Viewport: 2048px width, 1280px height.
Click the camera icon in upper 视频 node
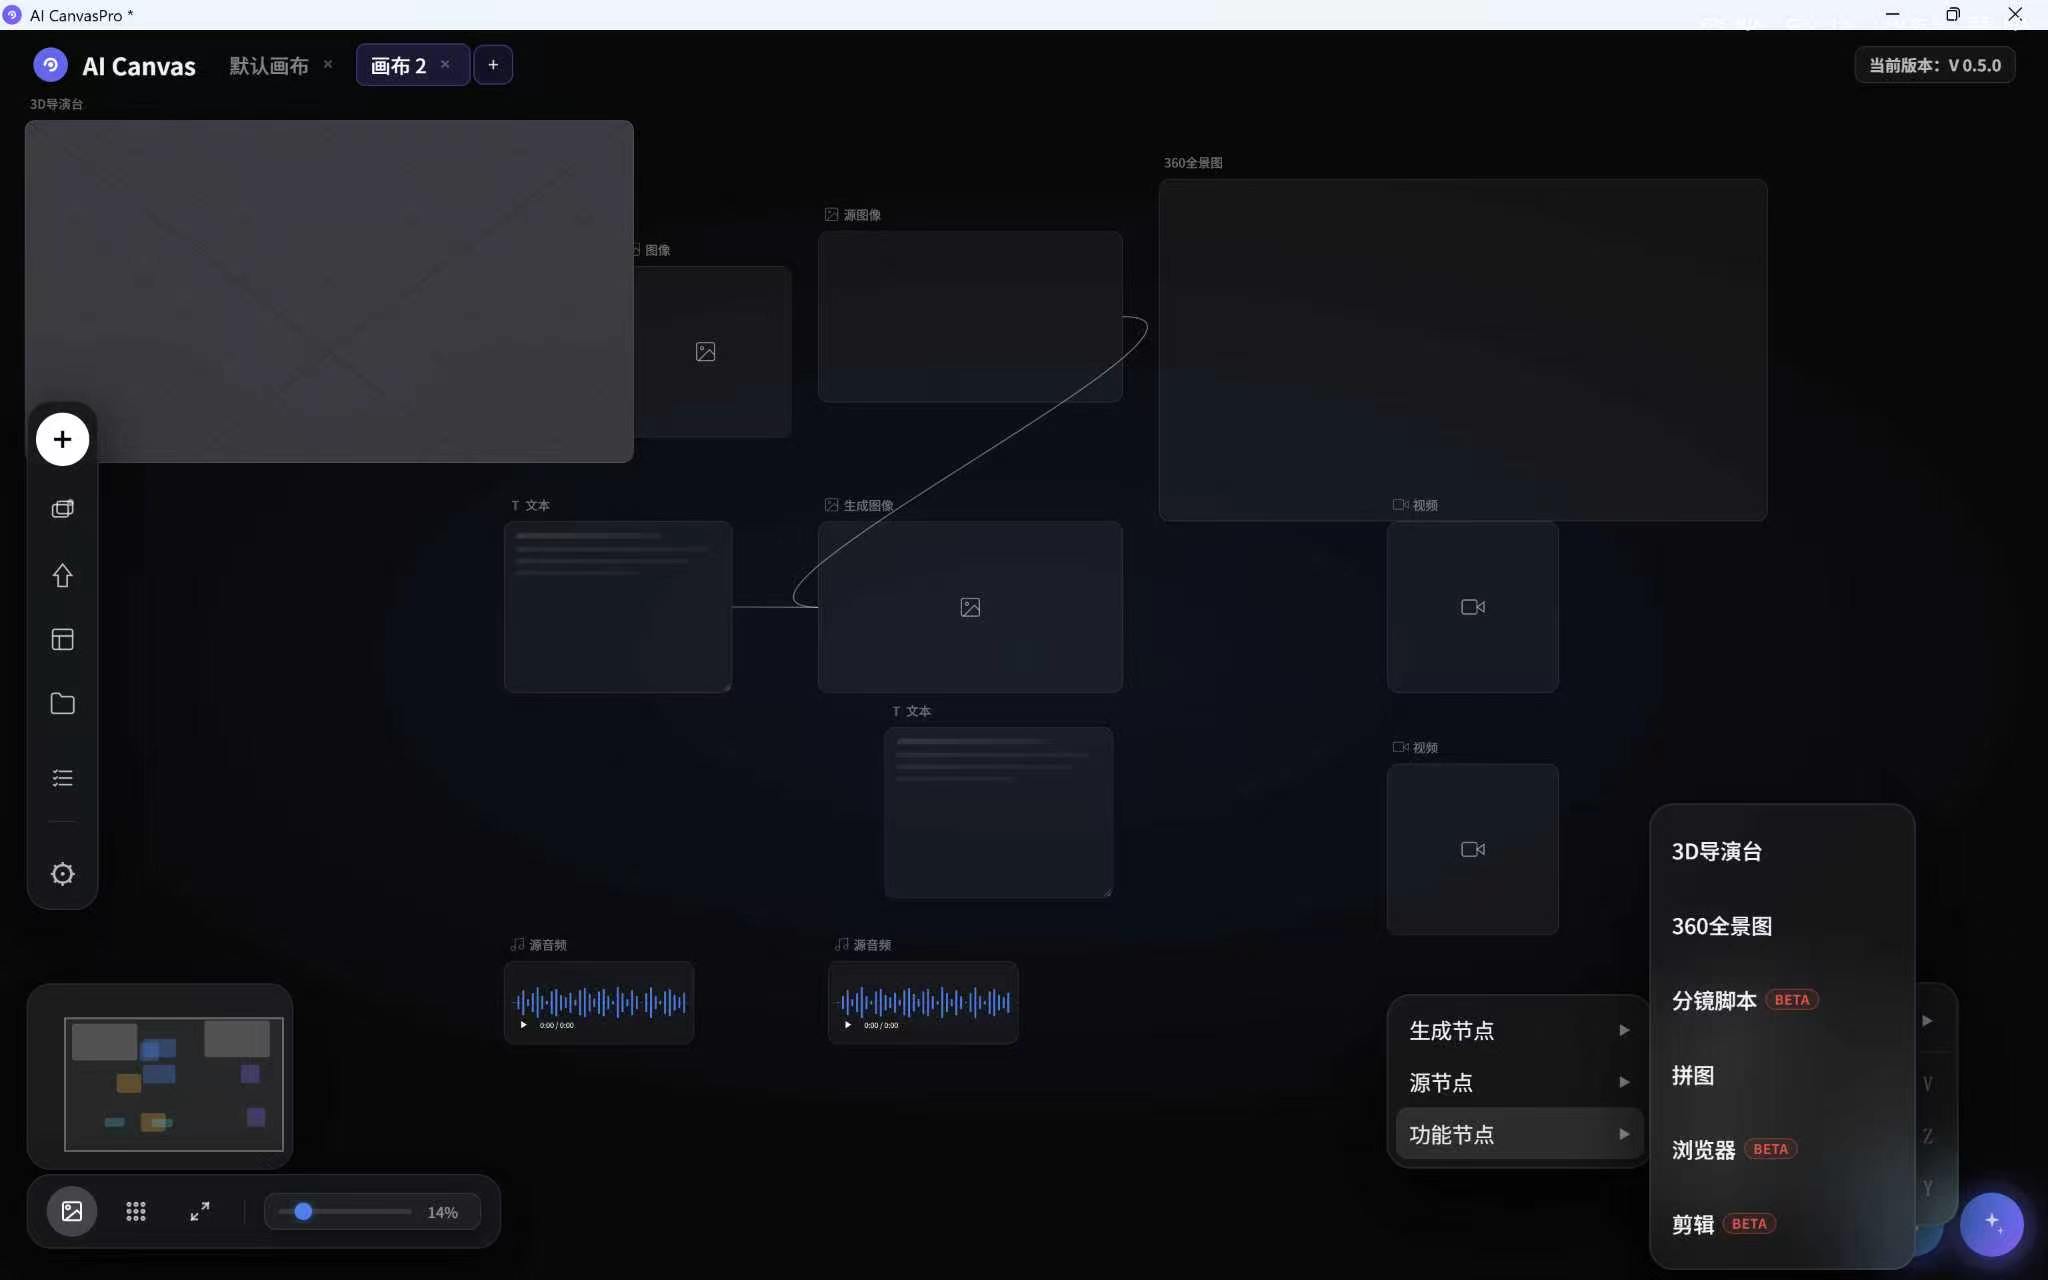(x=1472, y=607)
